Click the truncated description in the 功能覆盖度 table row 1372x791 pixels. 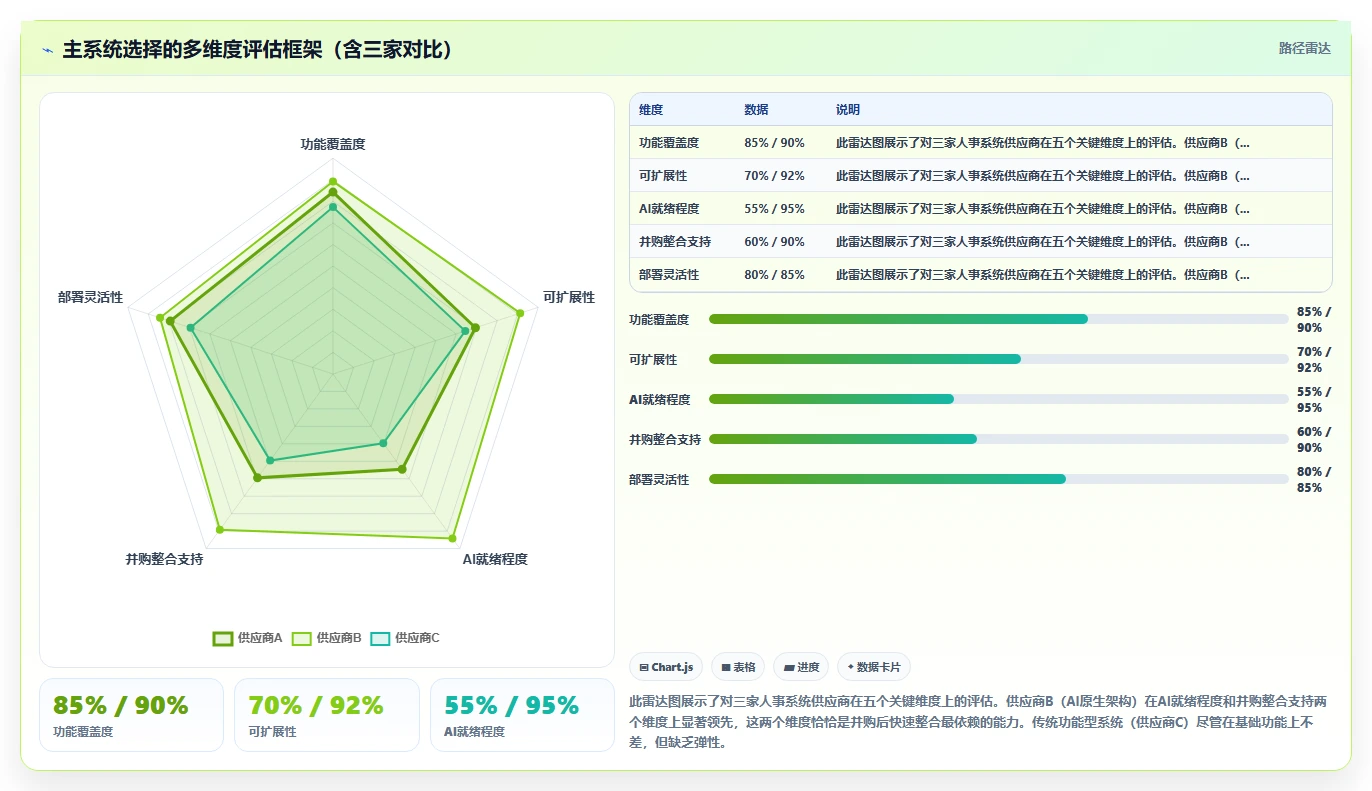tap(1042, 143)
